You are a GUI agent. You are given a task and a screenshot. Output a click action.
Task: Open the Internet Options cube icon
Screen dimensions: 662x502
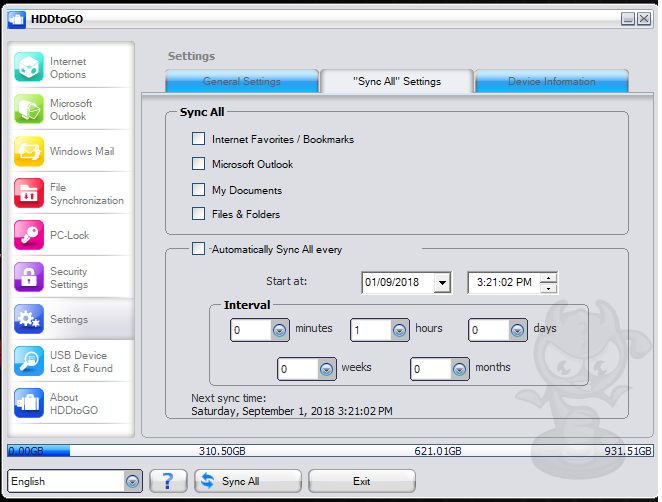click(29, 67)
